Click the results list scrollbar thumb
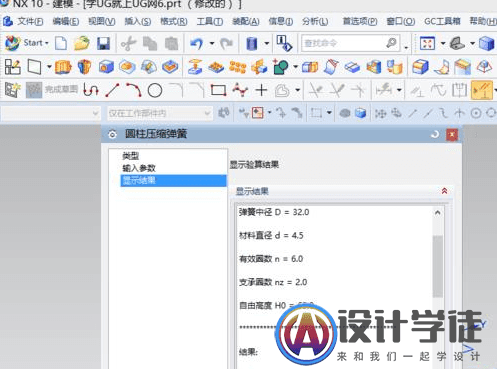The height and width of the screenshot is (369, 498). click(438, 266)
